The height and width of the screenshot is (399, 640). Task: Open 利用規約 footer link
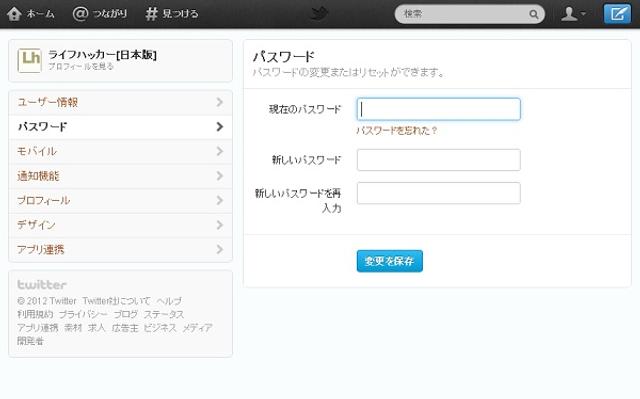pos(35,315)
